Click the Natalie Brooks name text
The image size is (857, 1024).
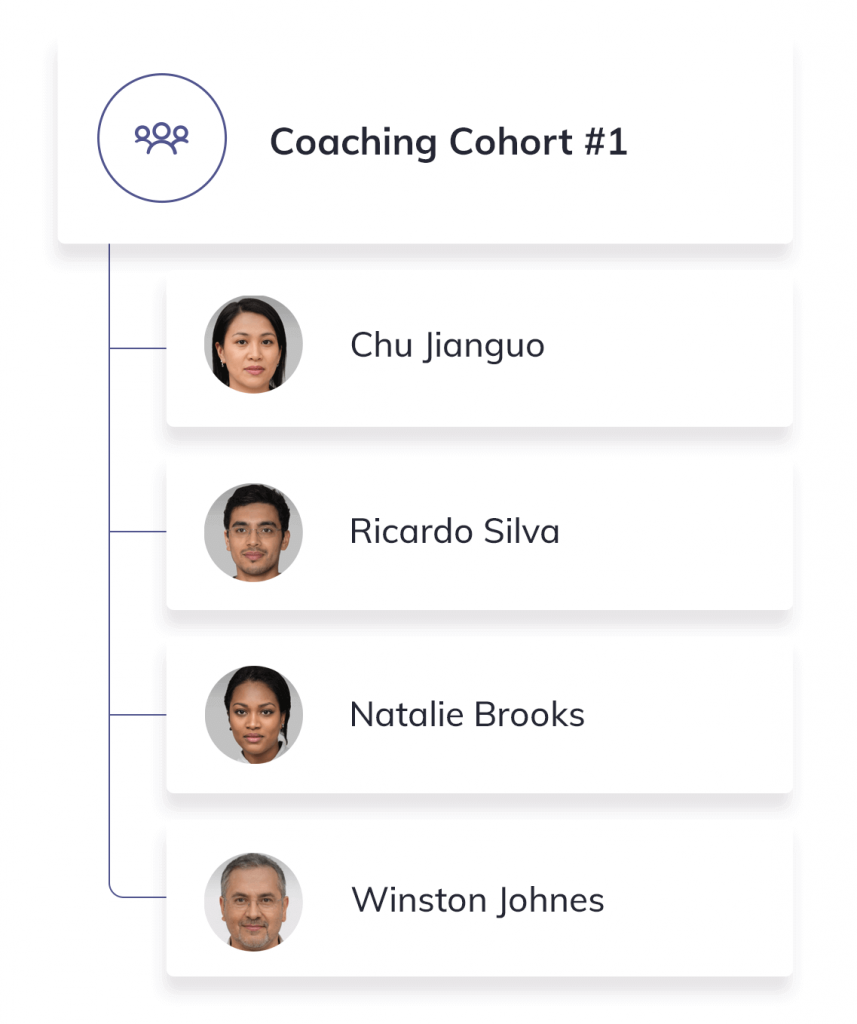[467, 715]
